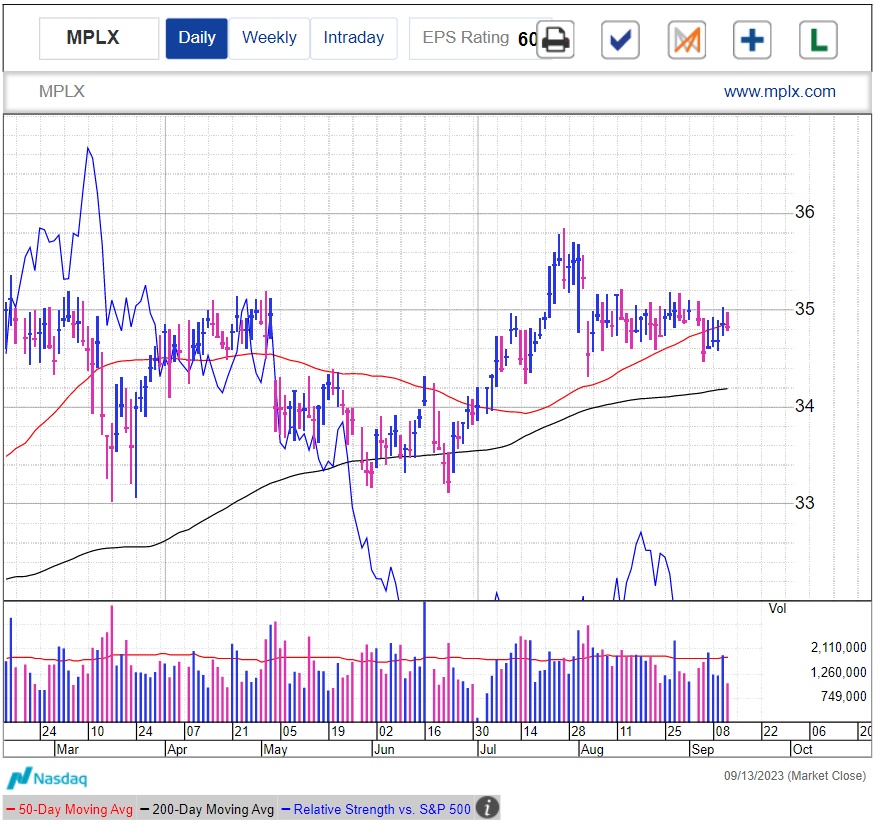Click the blue plus icon
This screenshot has width=876, height=825.
coord(752,40)
